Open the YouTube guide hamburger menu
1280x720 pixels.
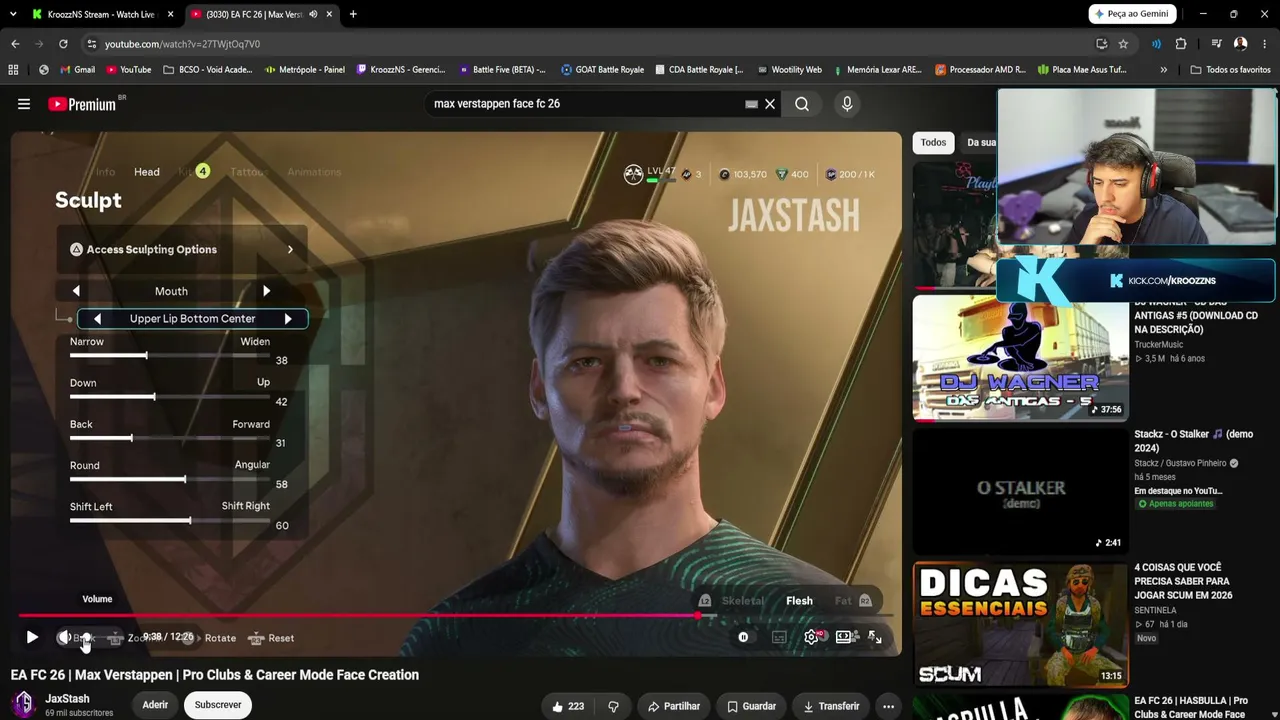pos(24,104)
